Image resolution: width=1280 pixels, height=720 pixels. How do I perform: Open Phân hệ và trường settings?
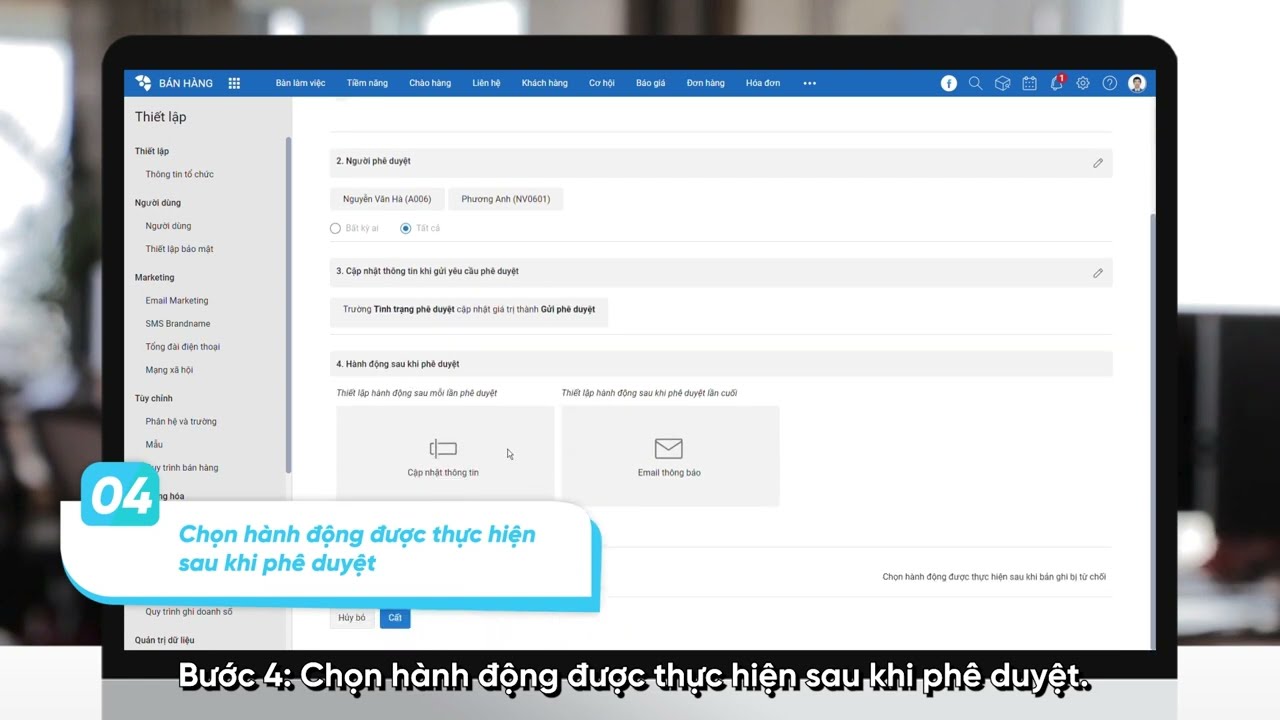tap(181, 421)
